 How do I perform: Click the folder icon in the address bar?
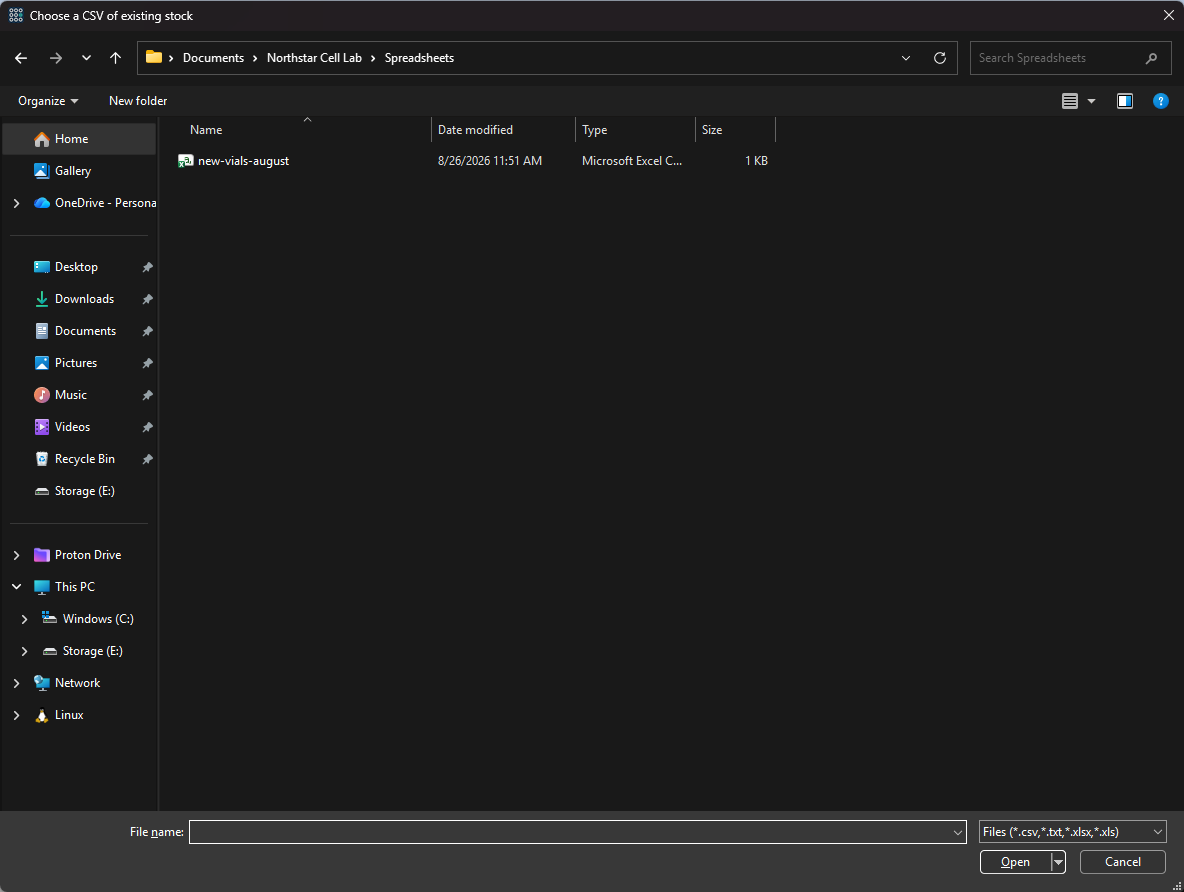point(154,57)
